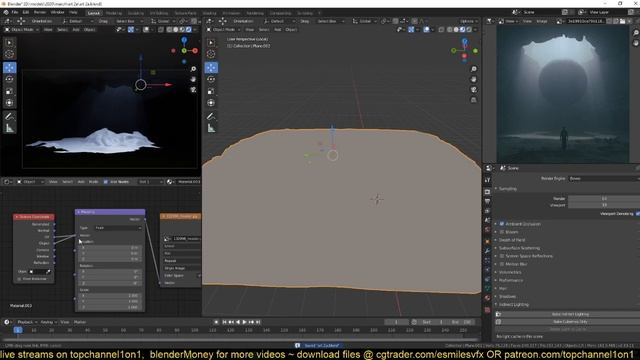The height and width of the screenshot is (360, 640).
Task: Toggle camera view icon in main viewport
Action: 473,89
